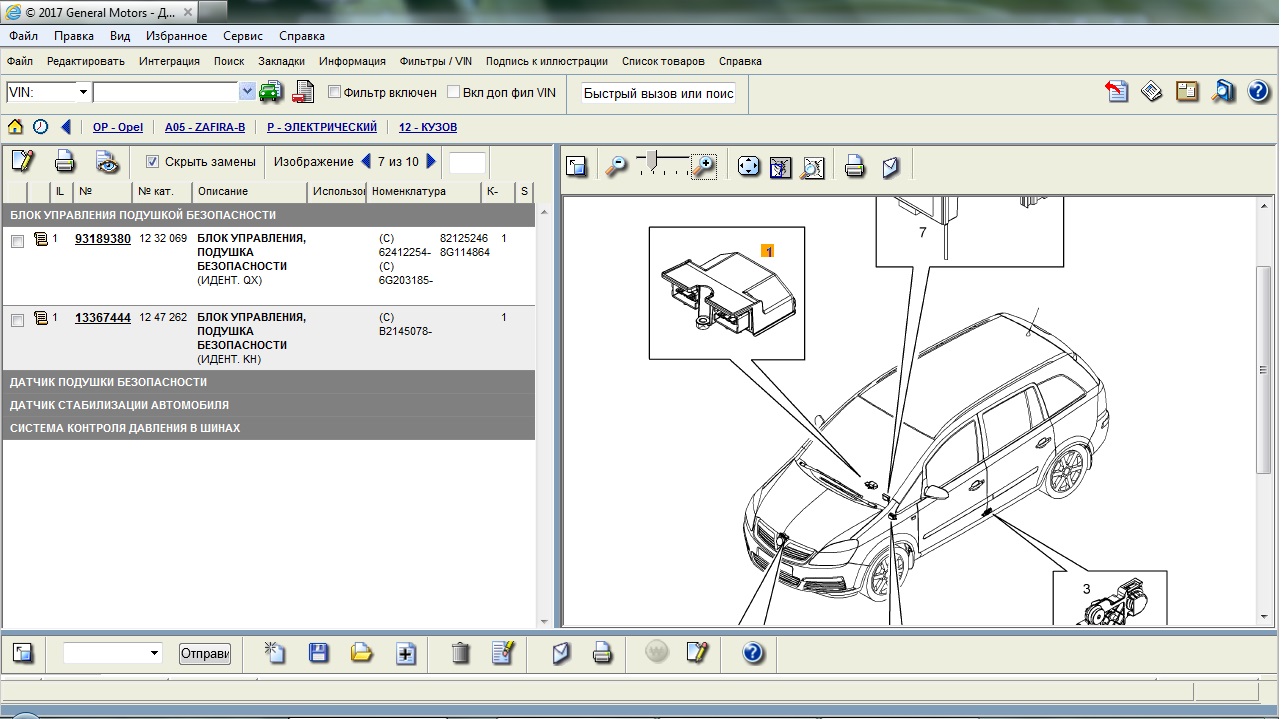Image resolution: width=1281 pixels, height=719 pixels.
Task: Open the dropdown beside the 'Отправи' button
Action: point(154,653)
